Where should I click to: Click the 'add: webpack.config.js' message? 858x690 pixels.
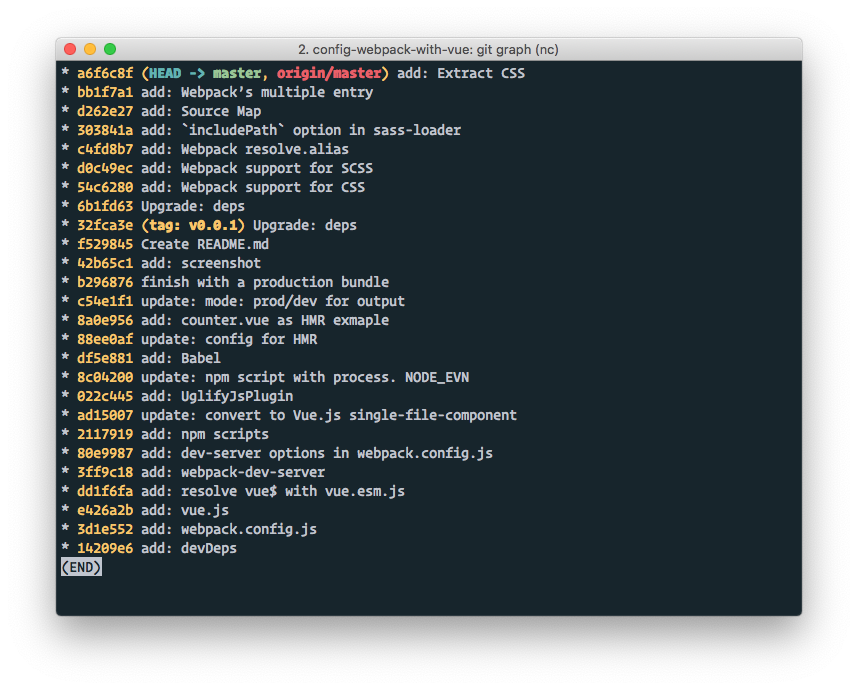(229, 530)
